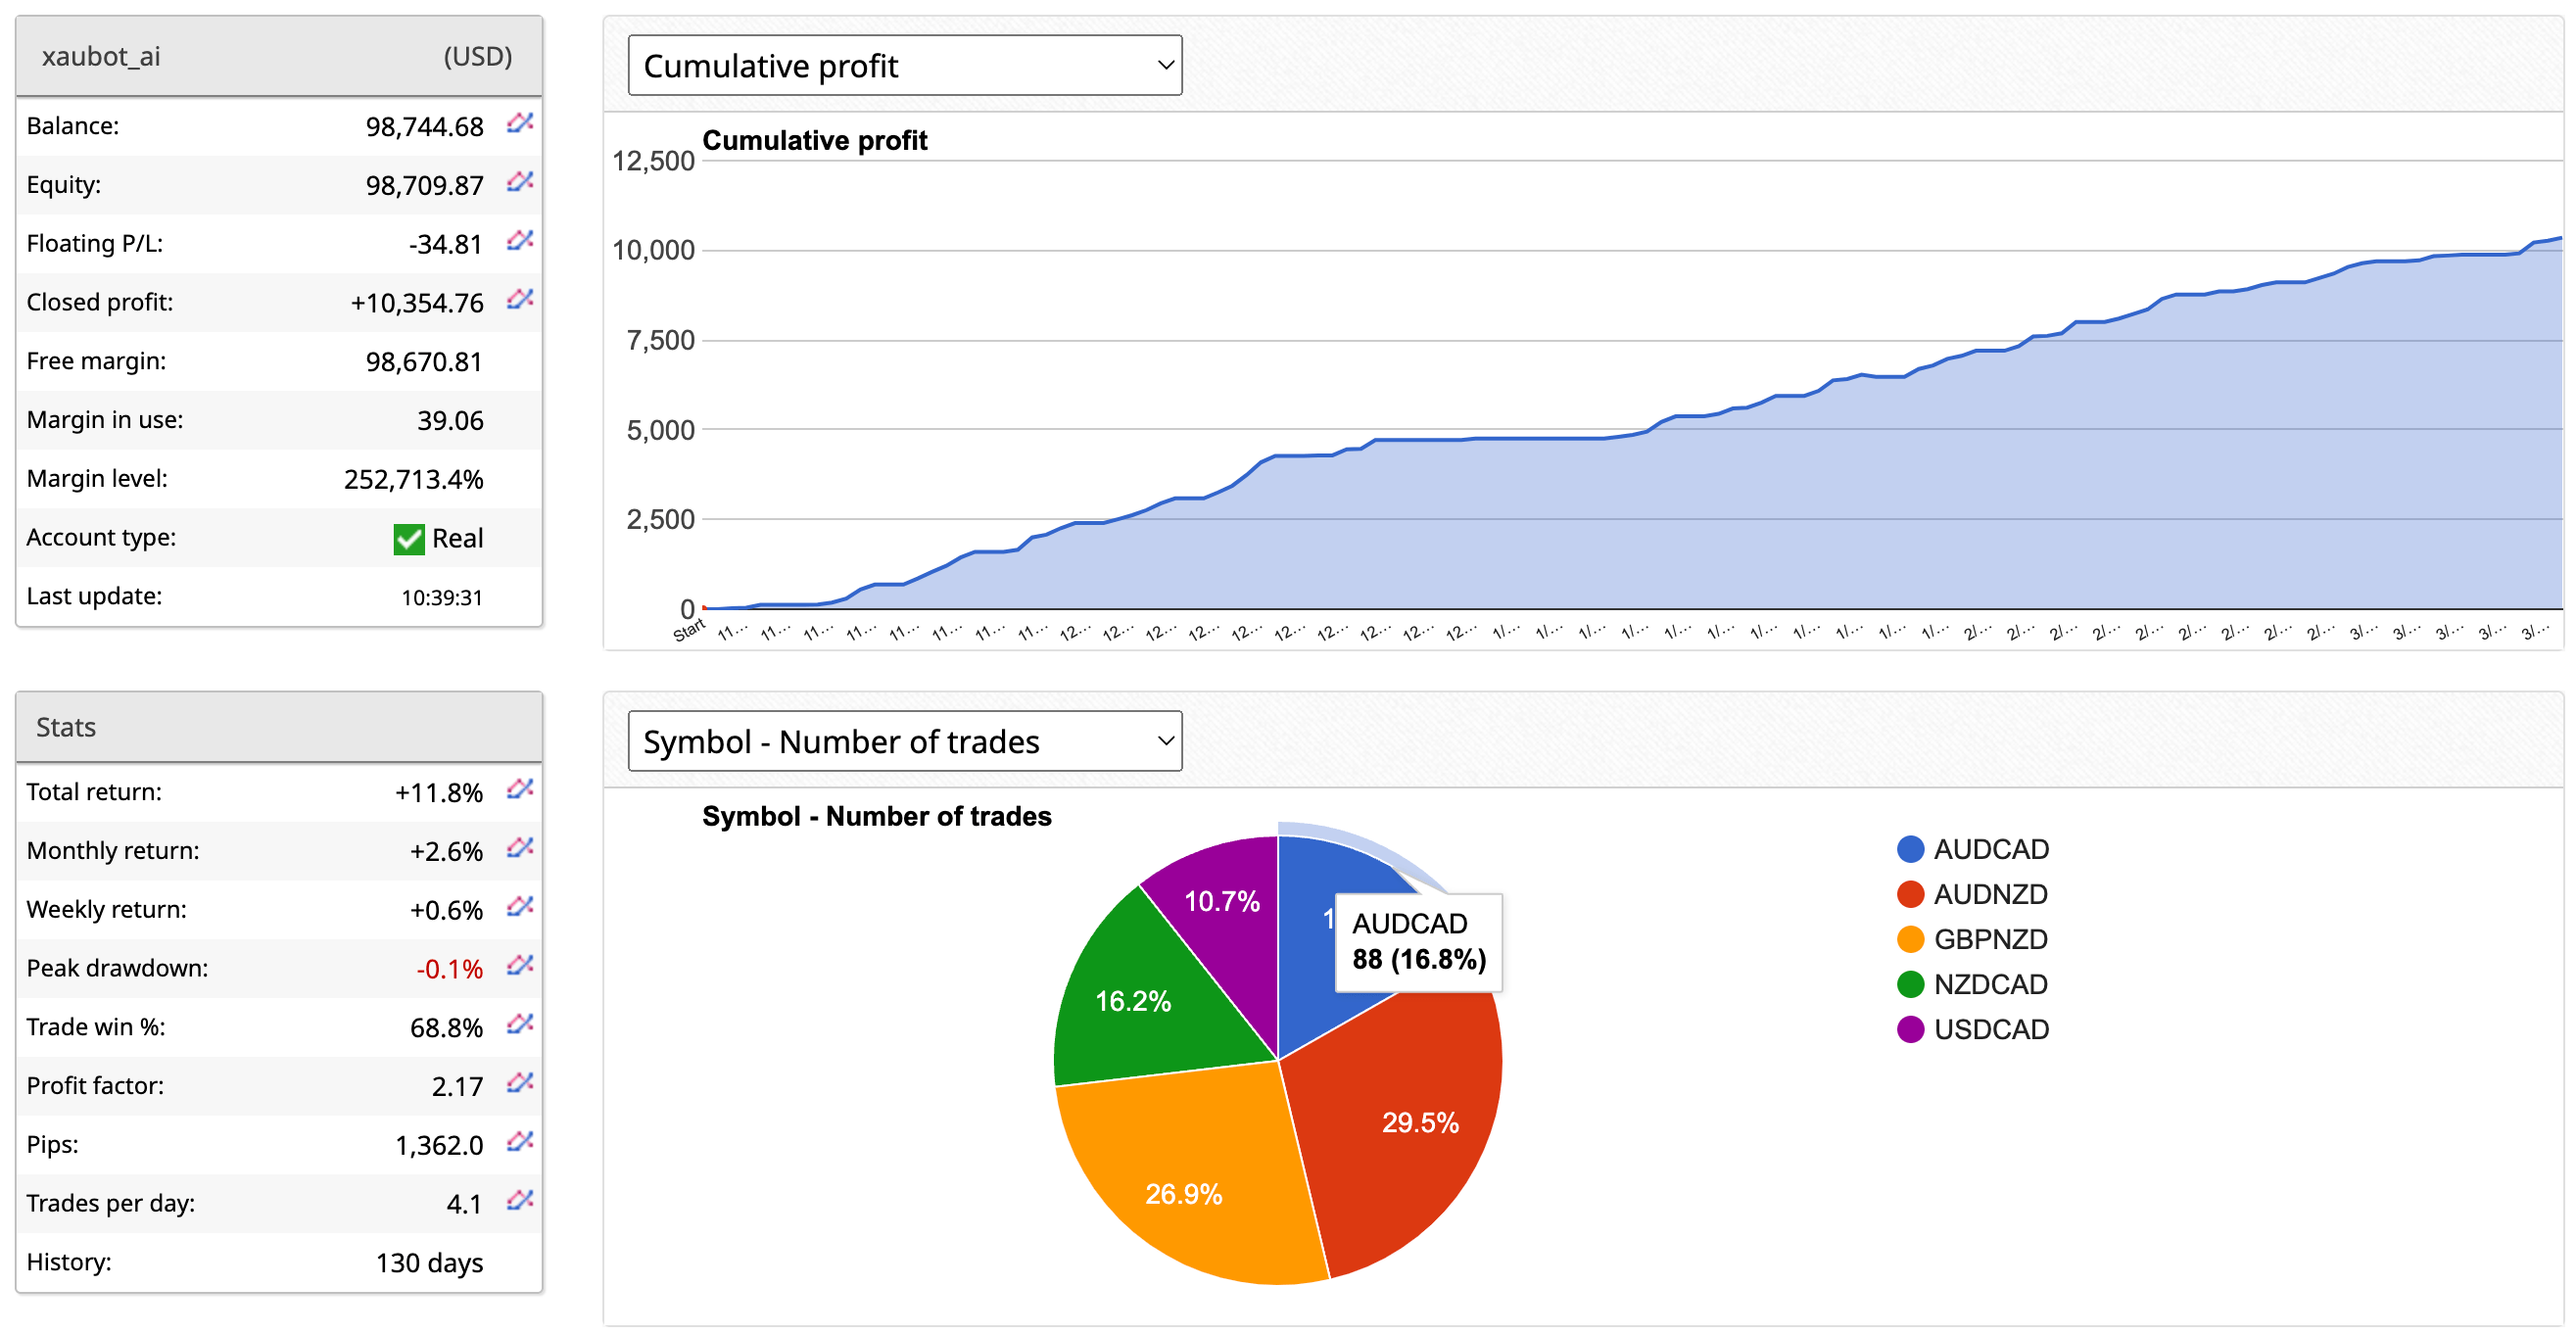The image size is (2576, 1334).
Task: Open chart icon beside Balance value
Action: point(520,123)
